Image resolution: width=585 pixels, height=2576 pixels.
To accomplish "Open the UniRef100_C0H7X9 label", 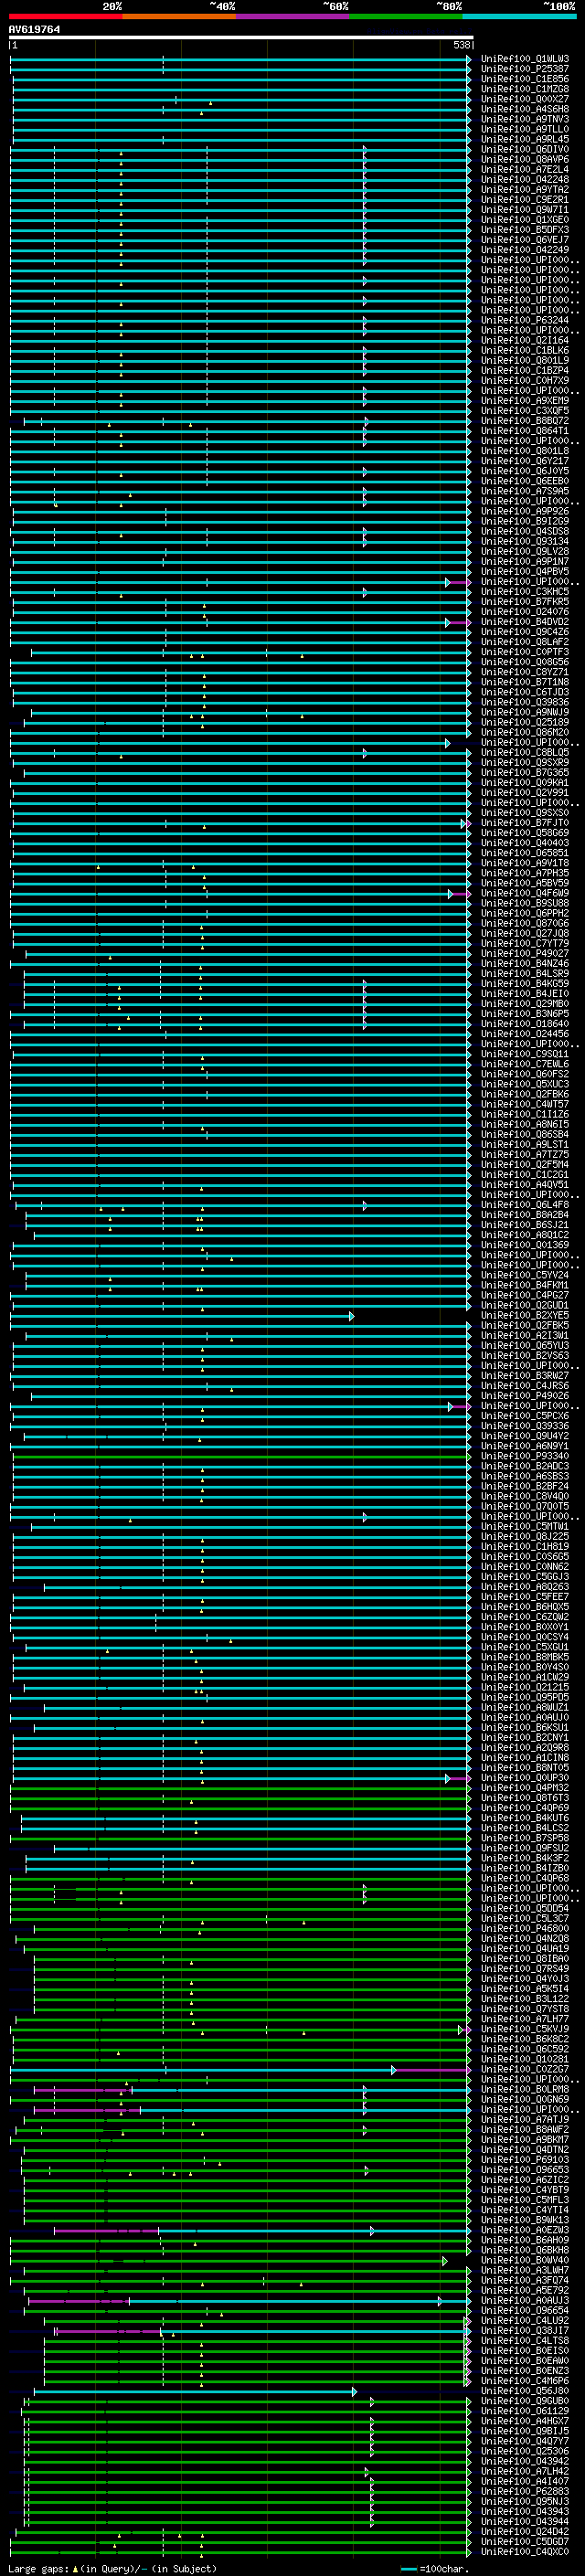I will pos(525,380).
